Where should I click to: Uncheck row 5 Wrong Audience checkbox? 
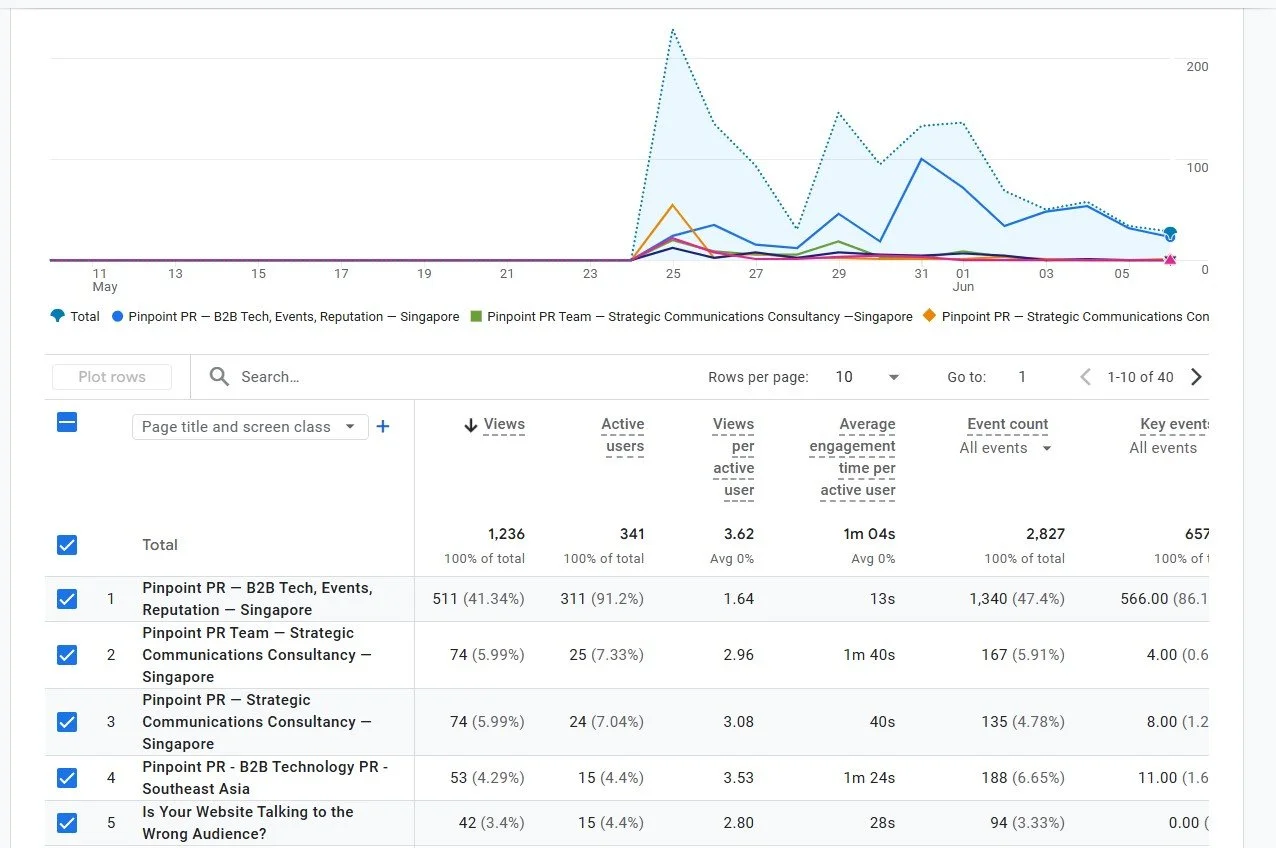tap(67, 823)
